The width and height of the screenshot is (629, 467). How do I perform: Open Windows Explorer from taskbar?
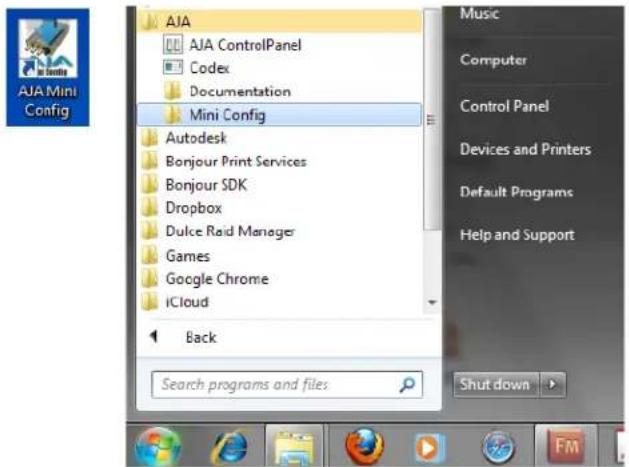coord(294,447)
